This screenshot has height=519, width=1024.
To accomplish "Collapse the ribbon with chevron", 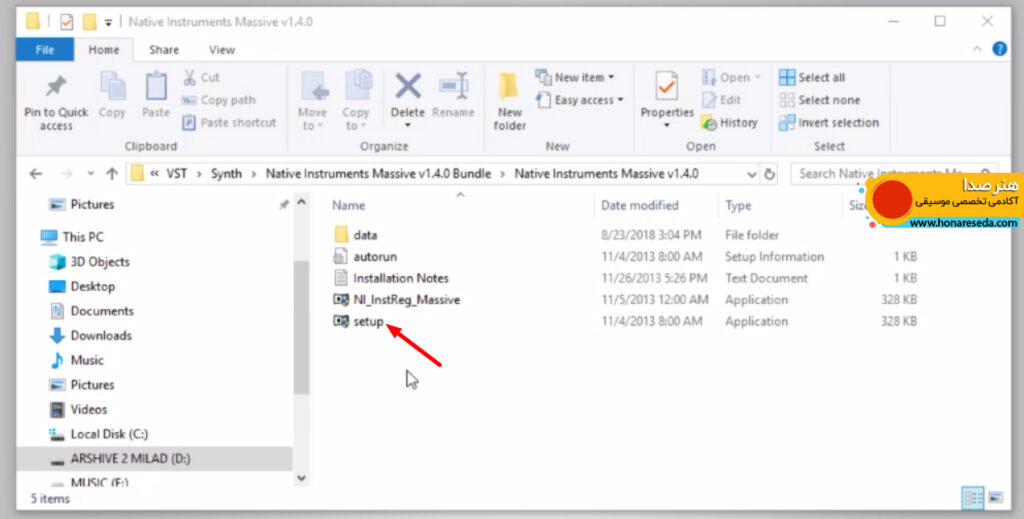I will [x=977, y=49].
